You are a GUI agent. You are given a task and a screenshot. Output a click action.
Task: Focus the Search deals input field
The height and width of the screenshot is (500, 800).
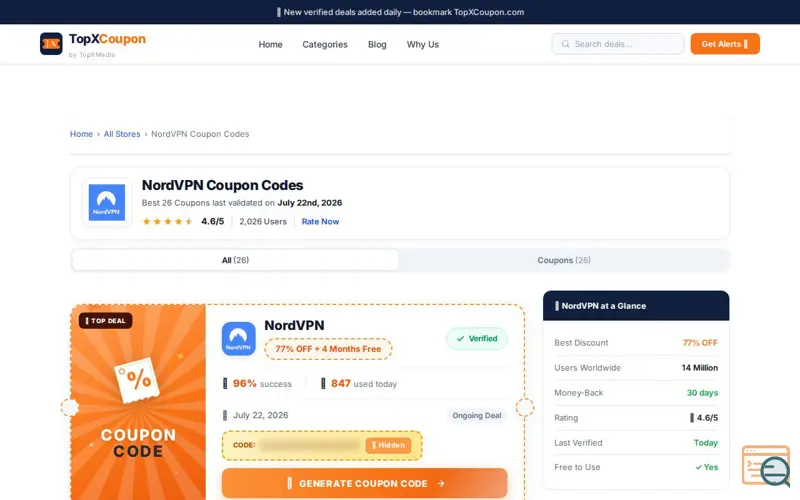(x=618, y=44)
